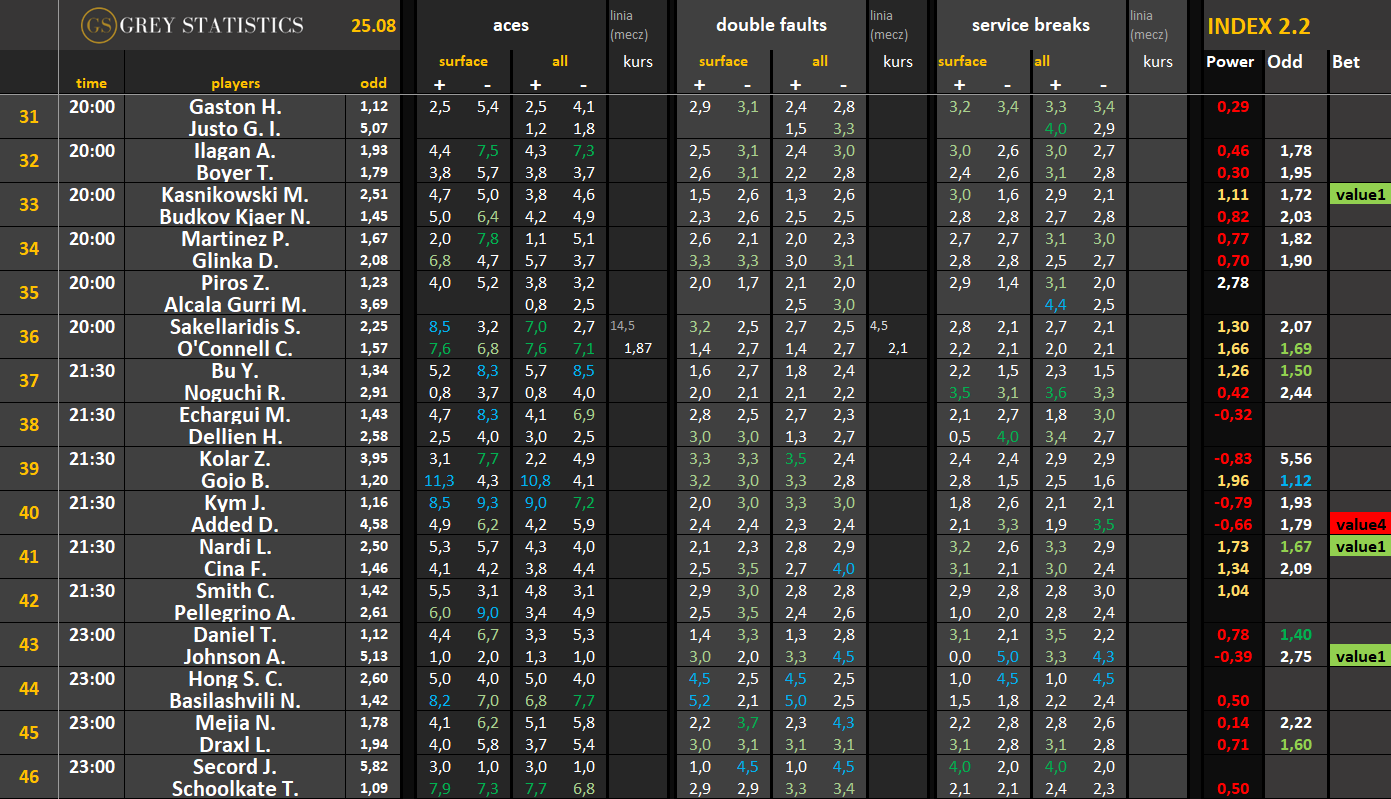
Task: Select the aces section header
Action: [511, 25]
